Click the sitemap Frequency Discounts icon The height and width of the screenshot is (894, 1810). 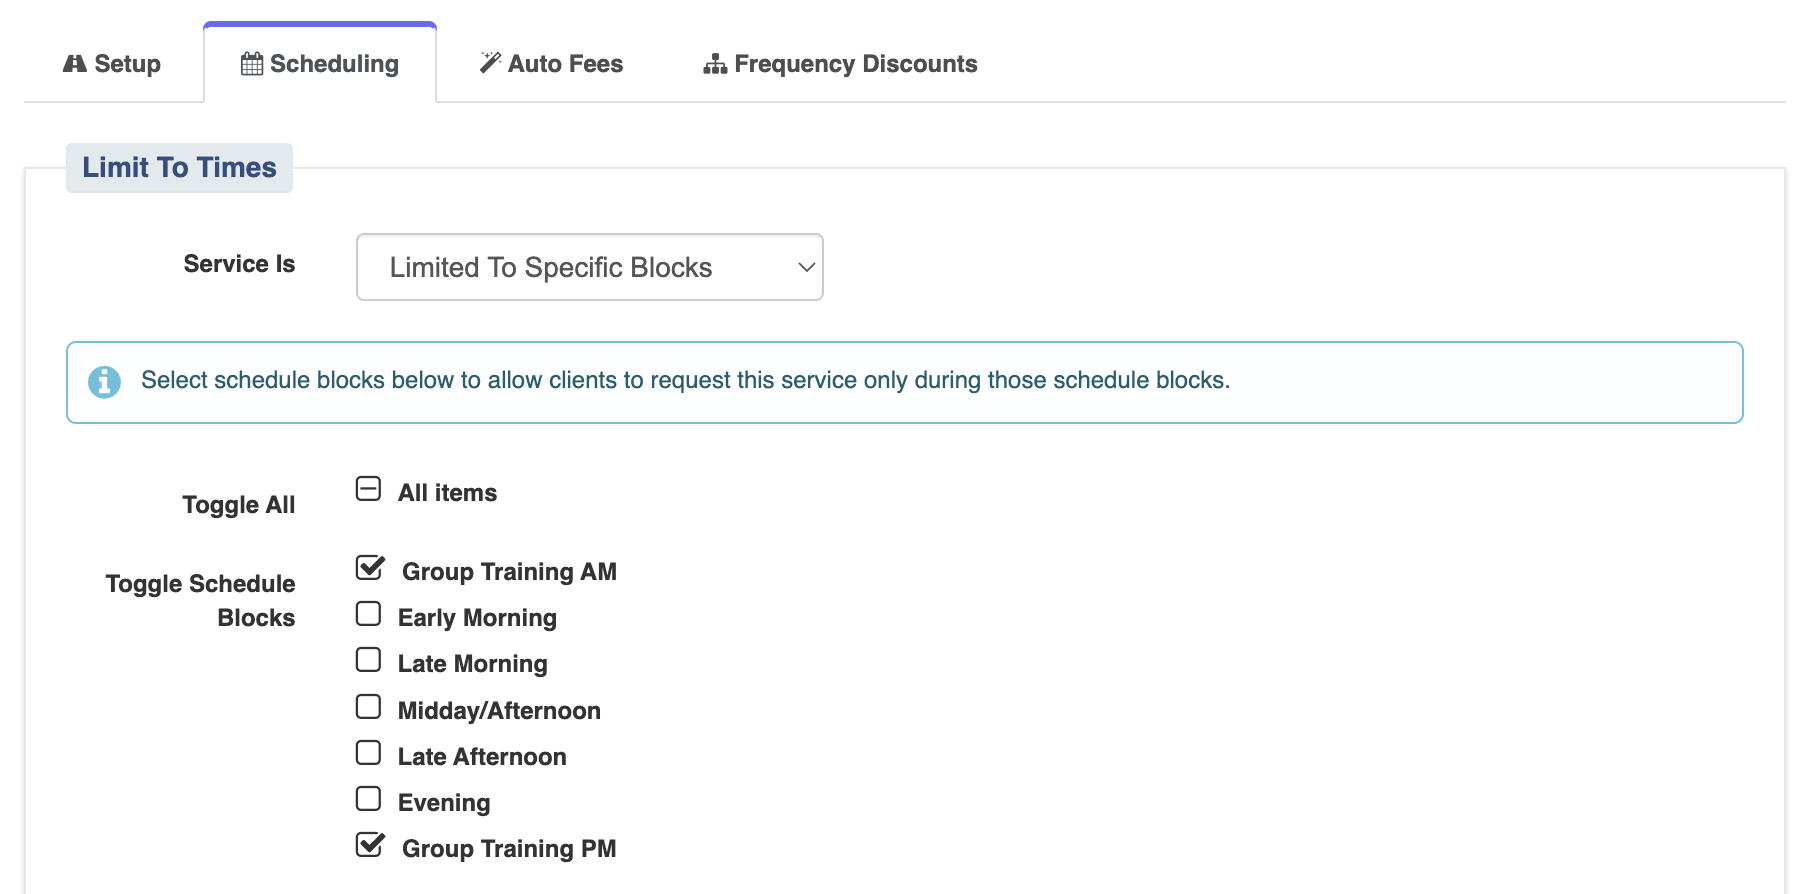715,64
